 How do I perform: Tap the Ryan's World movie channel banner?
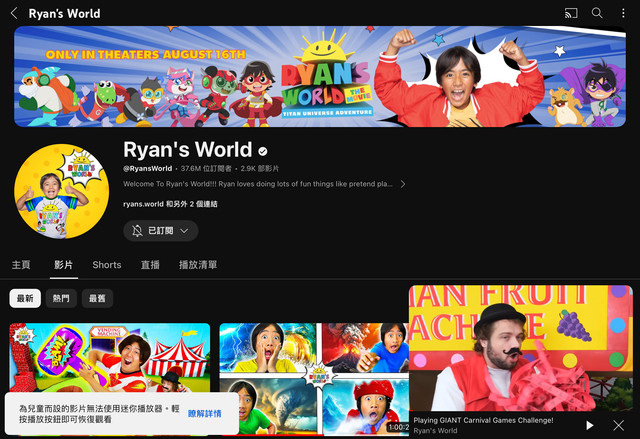[320, 77]
